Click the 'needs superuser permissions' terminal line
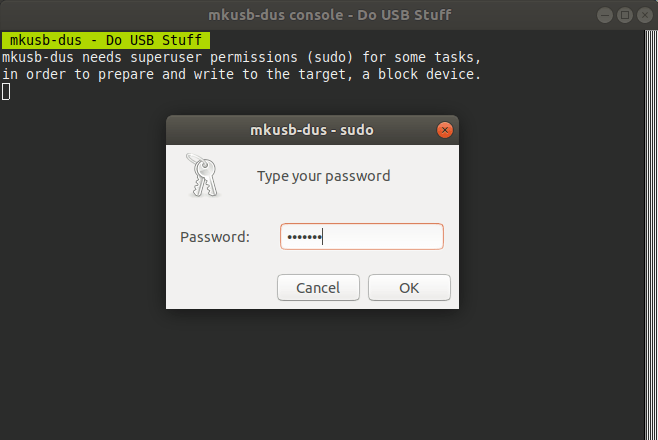This screenshot has height=440, width=658. pyautogui.click(x=241, y=57)
